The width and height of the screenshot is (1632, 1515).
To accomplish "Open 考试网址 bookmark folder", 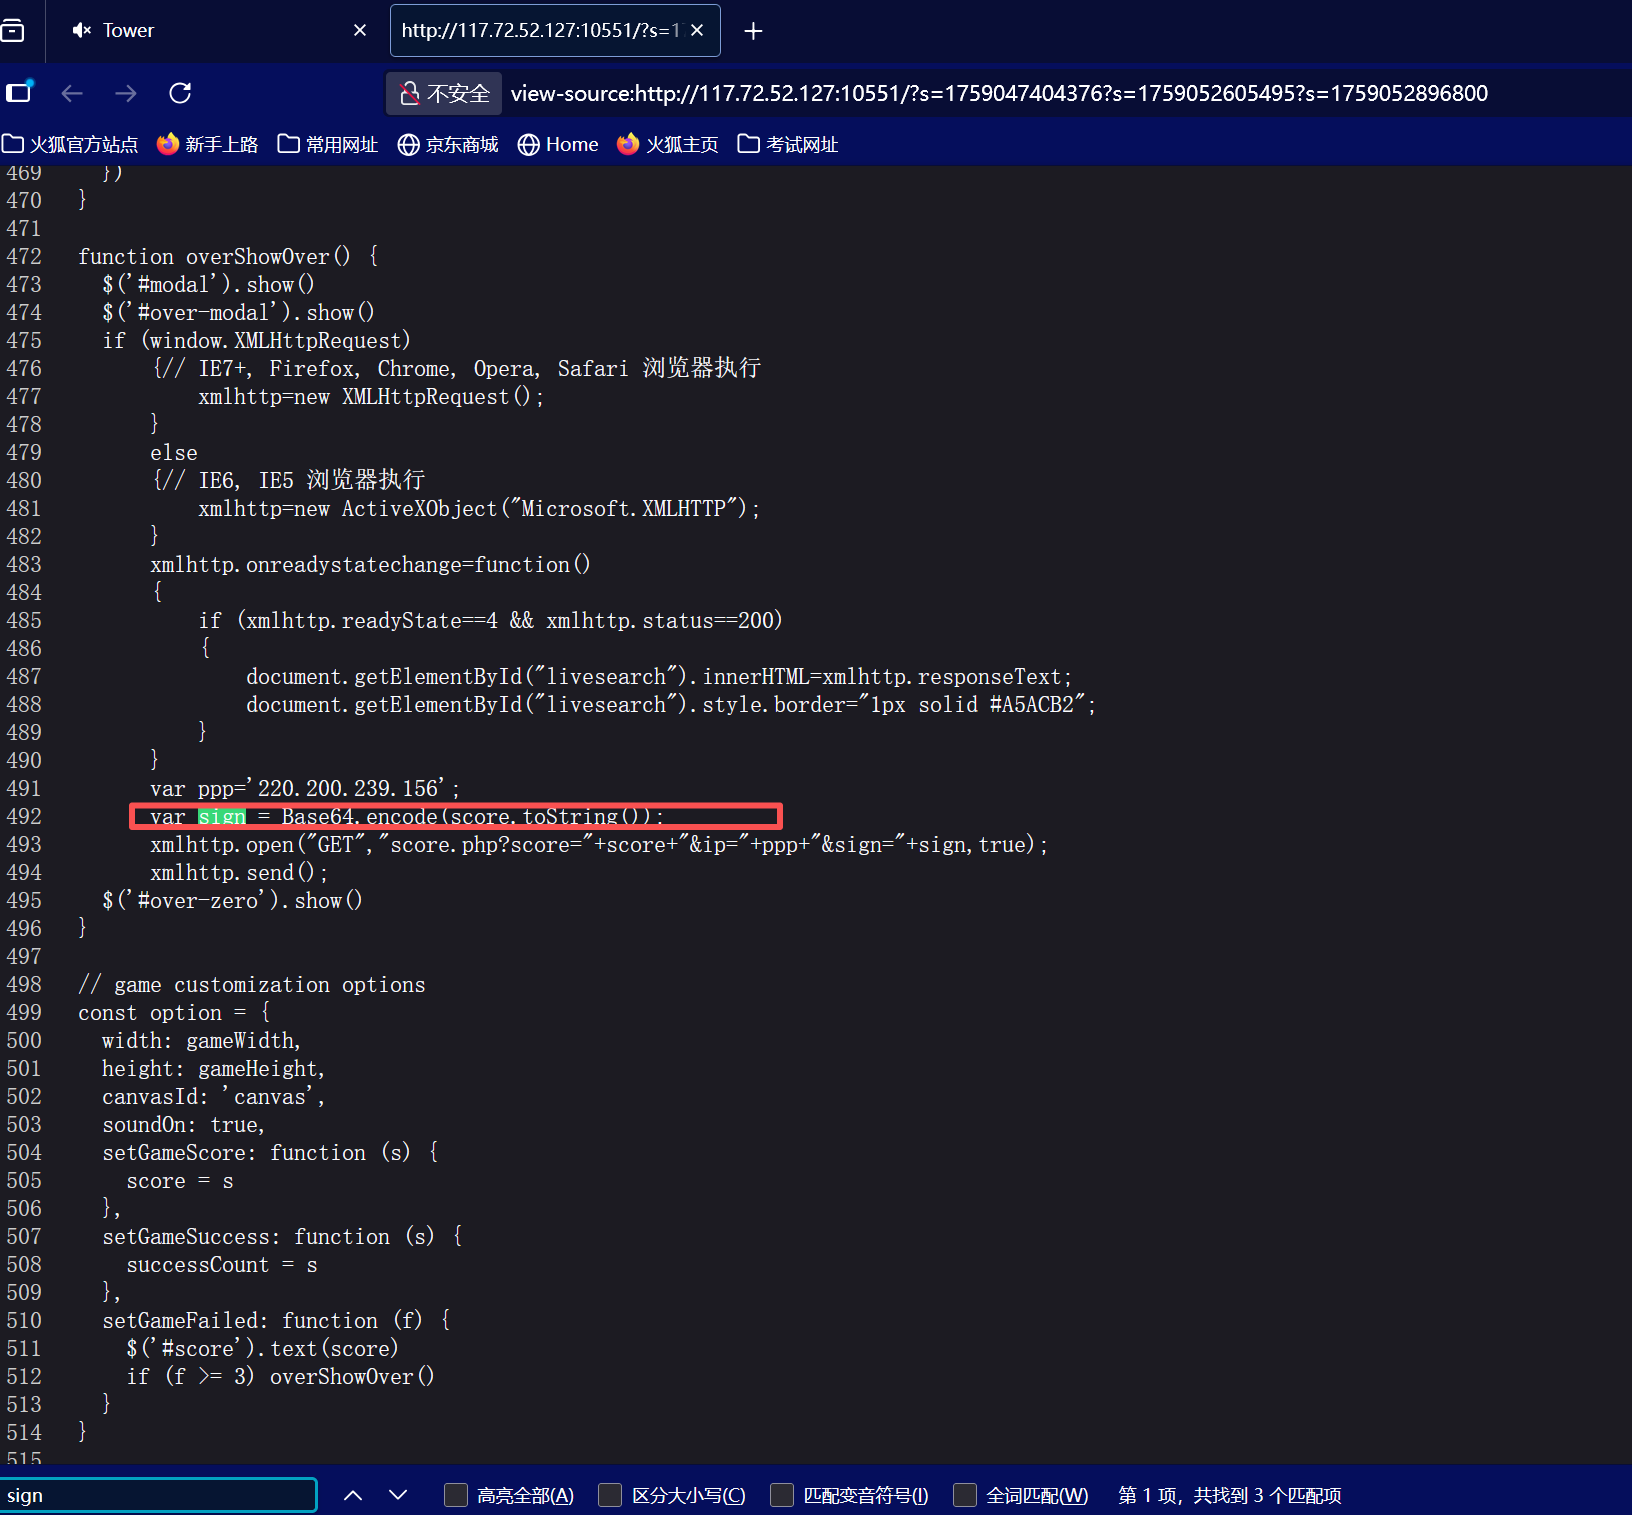I will 788,144.
